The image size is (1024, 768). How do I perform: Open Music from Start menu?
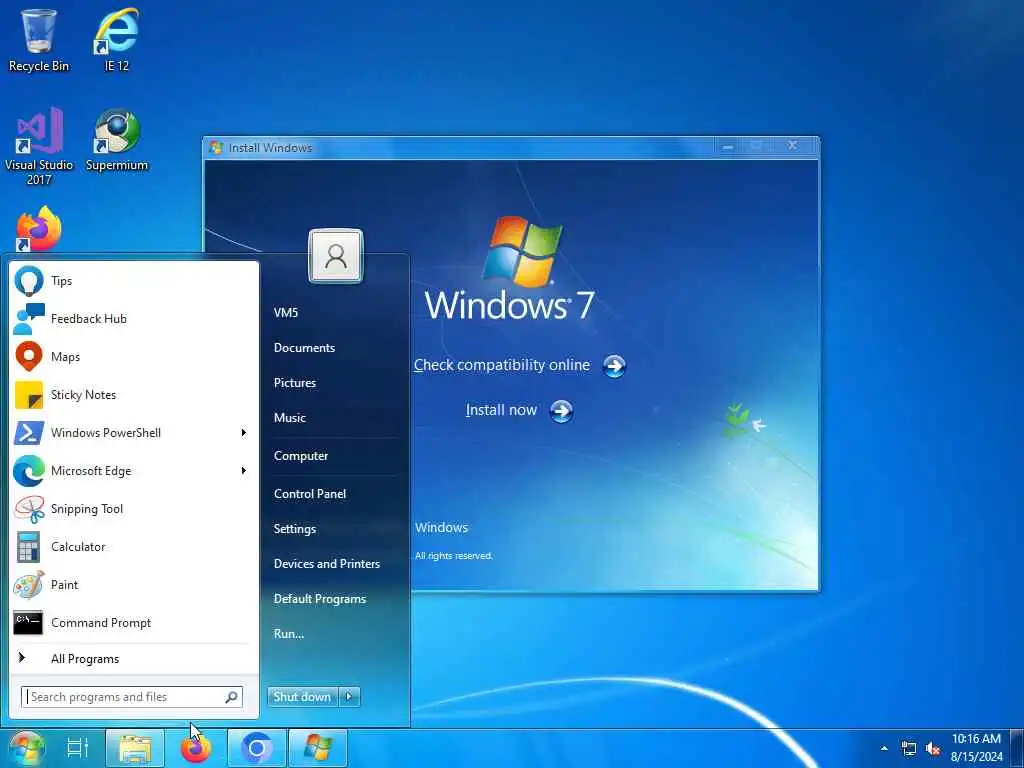pos(289,417)
